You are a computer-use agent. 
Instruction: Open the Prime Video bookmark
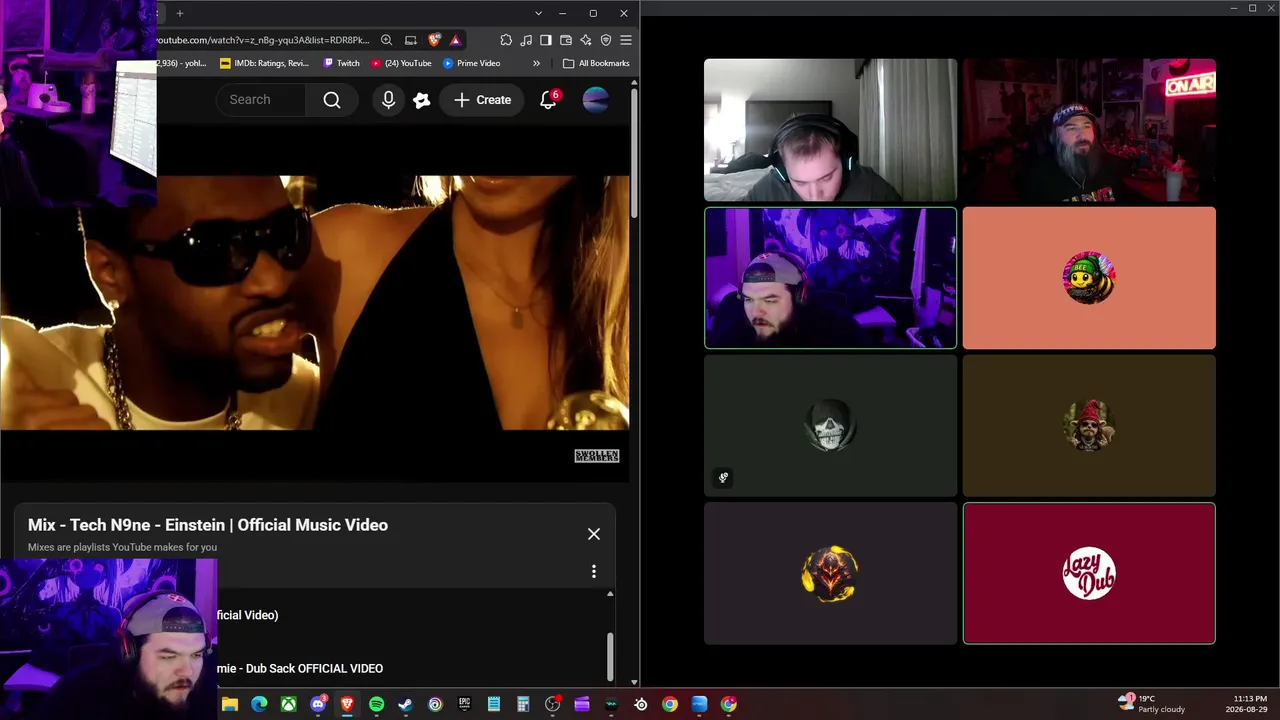[471, 63]
